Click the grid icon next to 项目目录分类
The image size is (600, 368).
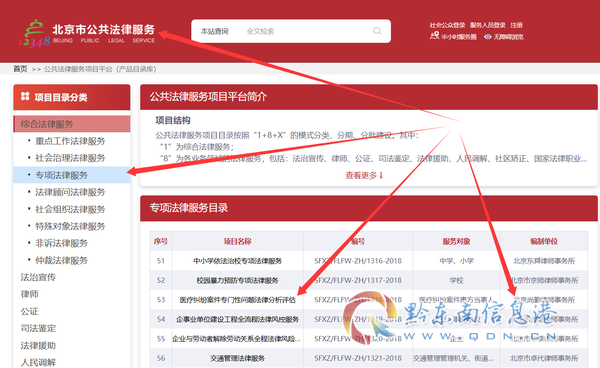[x=25, y=96]
